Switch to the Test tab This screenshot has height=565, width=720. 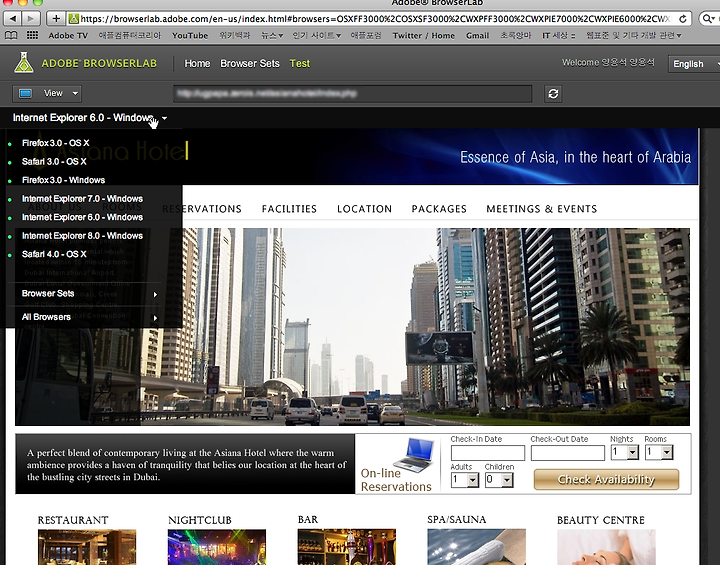point(299,63)
